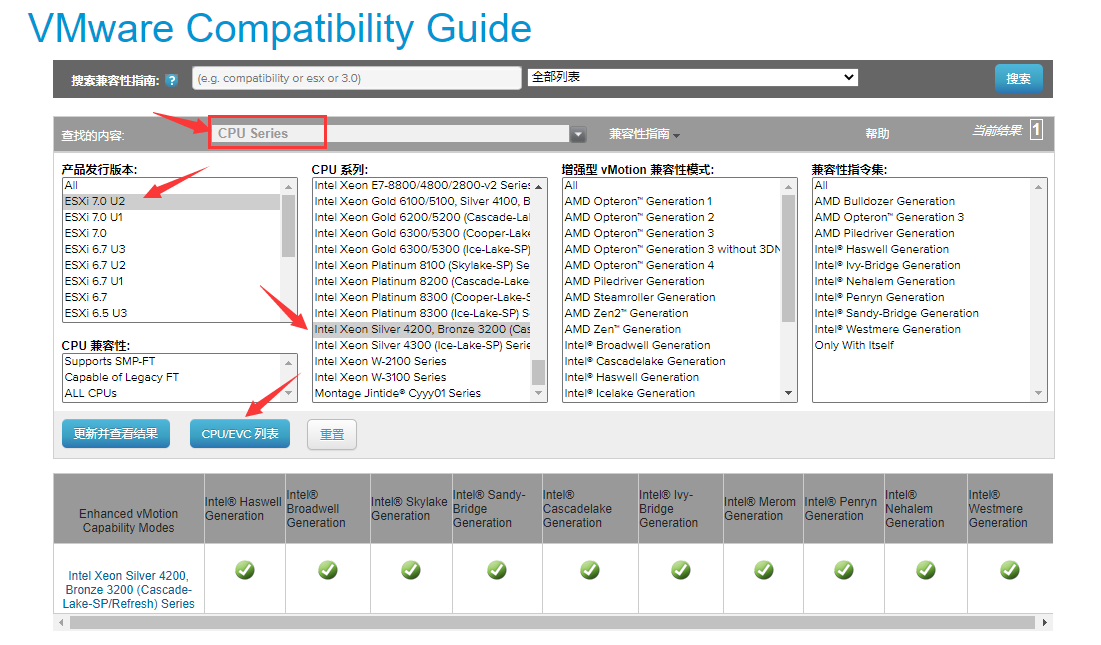Viewport: 1101px width, 645px height.
Task: Select Intel Xeon Silver 4200, Bronze 3200 entry
Action: coord(422,329)
